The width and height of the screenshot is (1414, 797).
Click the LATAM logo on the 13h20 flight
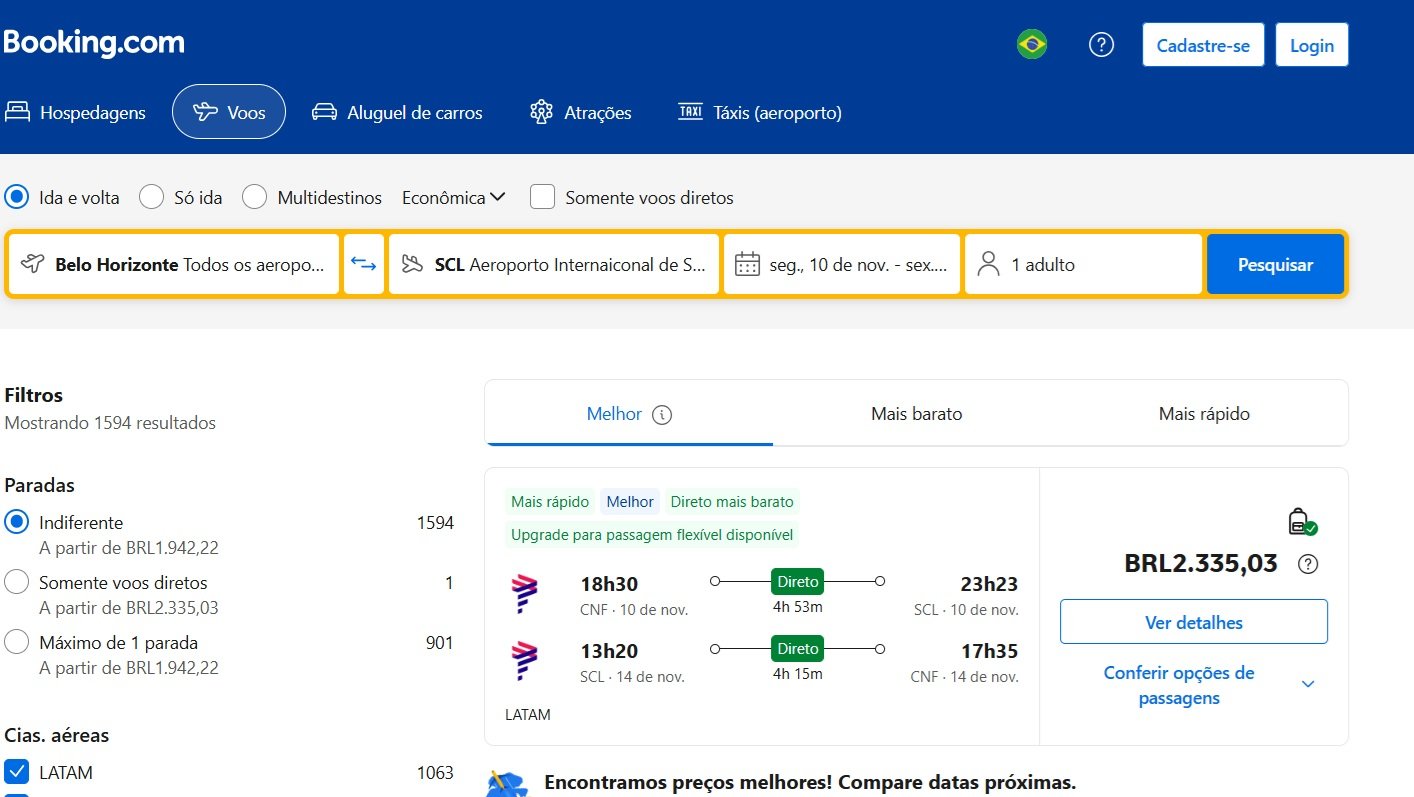(x=525, y=661)
